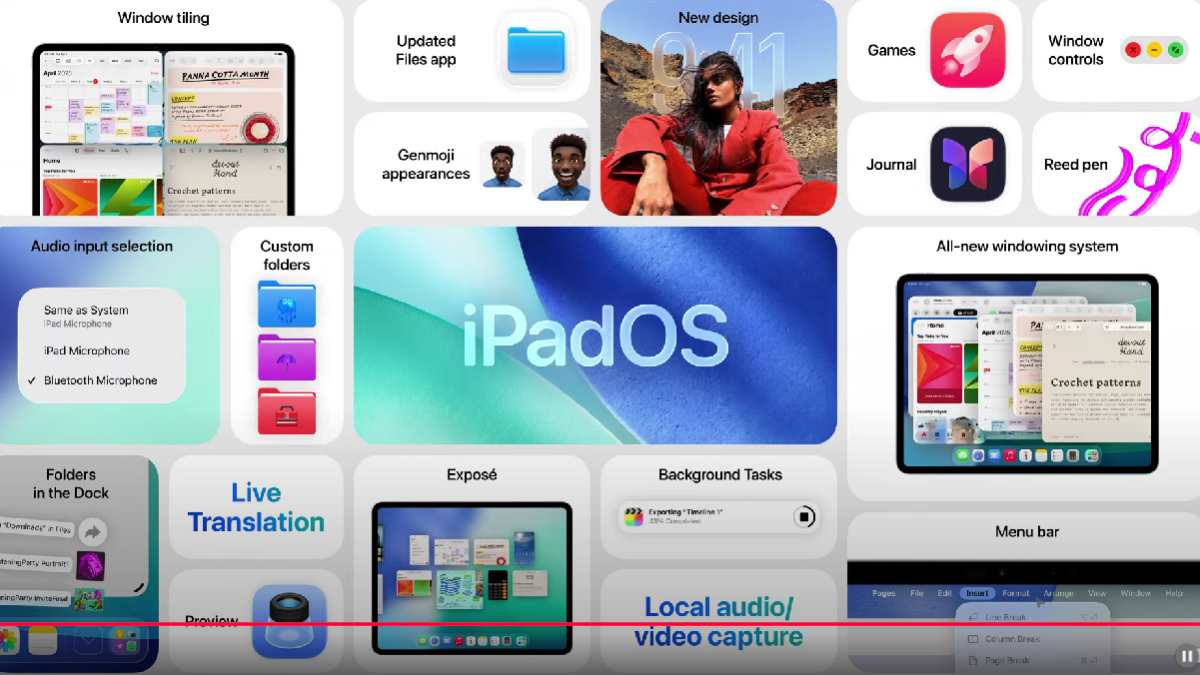Select the purple umbrella custom folder
This screenshot has width=1200, height=675.
(287, 357)
